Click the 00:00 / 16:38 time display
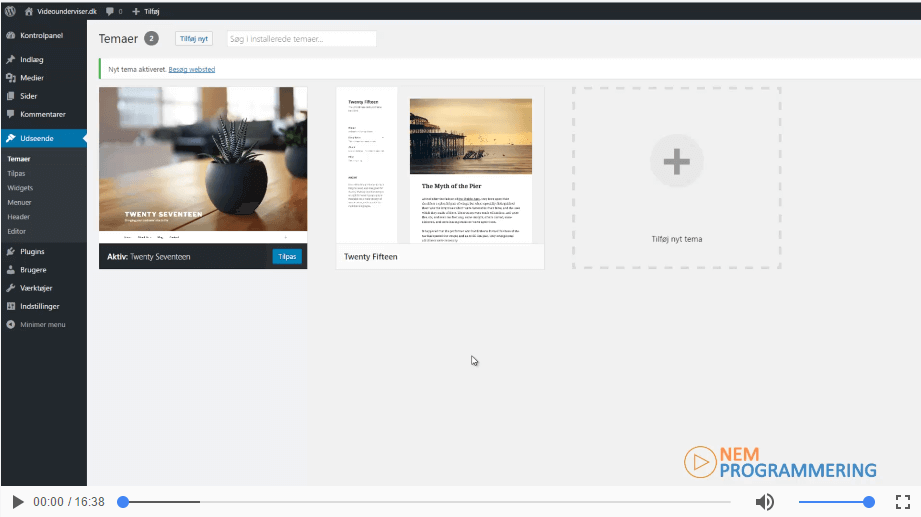The image size is (921, 517). pyautogui.click(x=69, y=502)
